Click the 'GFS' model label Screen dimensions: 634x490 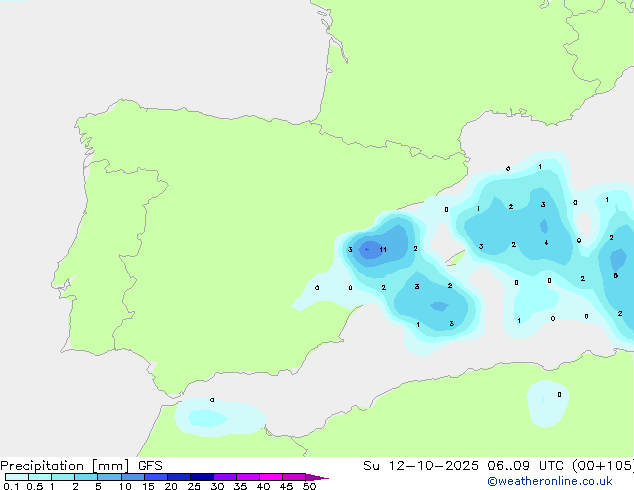(x=150, y=466)
